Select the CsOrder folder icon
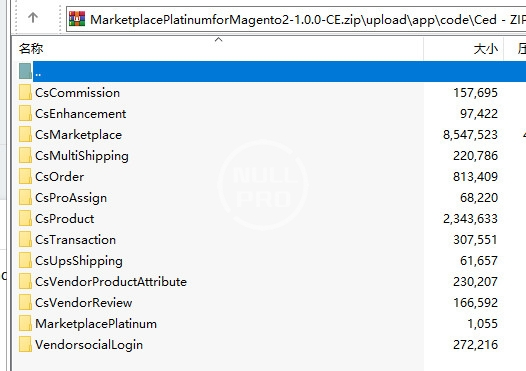Screen dimensions: 526x371 point(25,176)
